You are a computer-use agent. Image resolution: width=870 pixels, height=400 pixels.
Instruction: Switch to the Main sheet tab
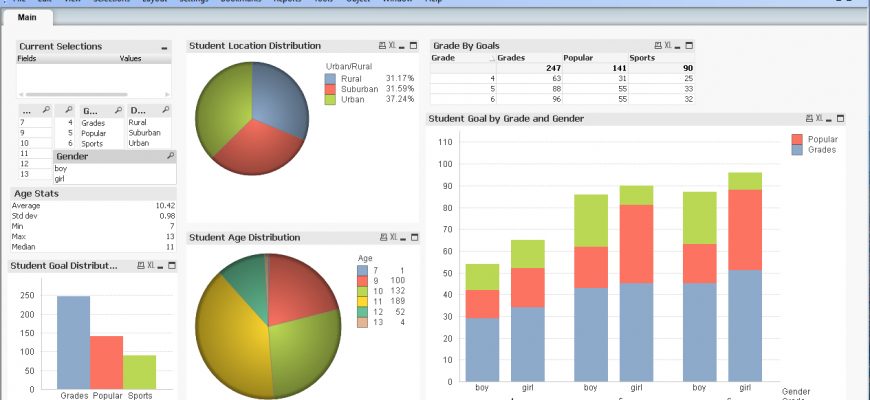pyautogui.click(x=27, y=18)
